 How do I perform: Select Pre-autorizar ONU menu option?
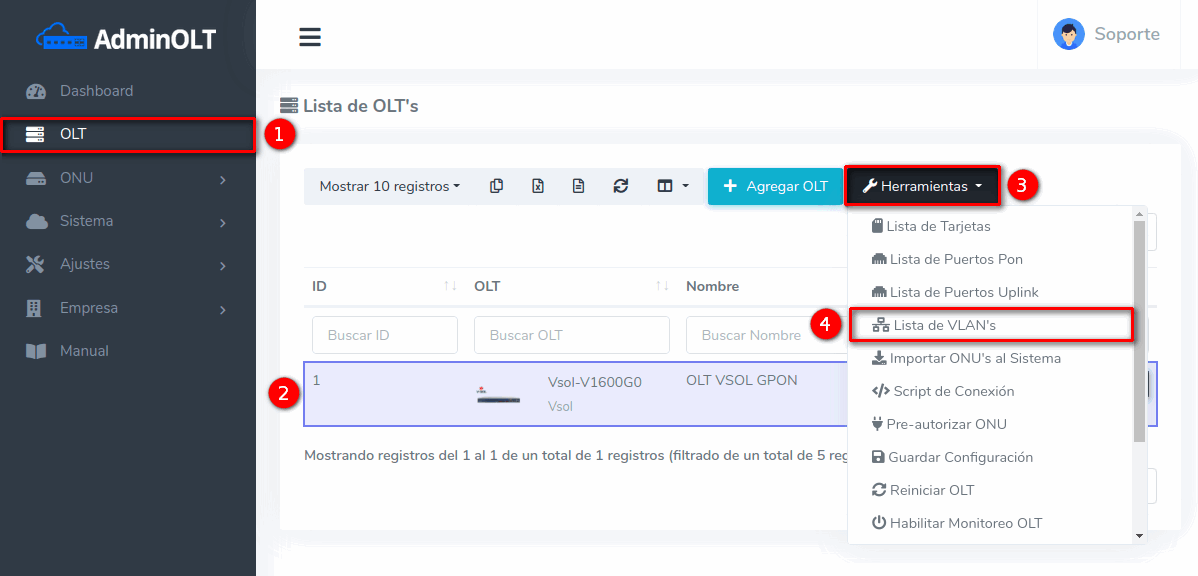coord(947,424)
